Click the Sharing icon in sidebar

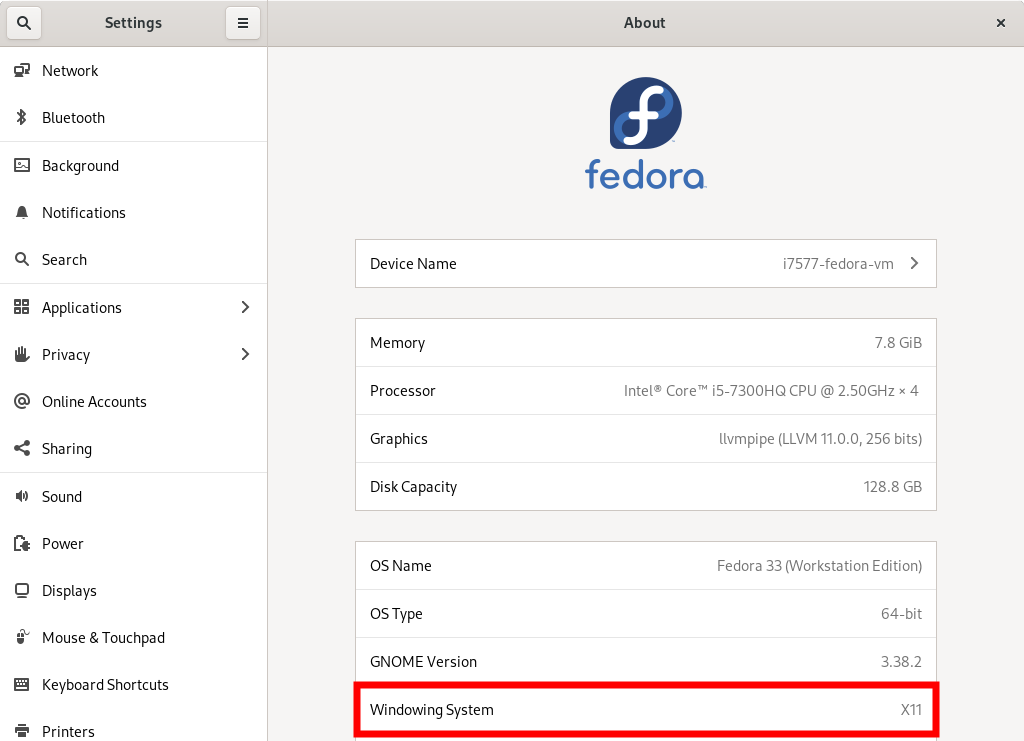22,449
